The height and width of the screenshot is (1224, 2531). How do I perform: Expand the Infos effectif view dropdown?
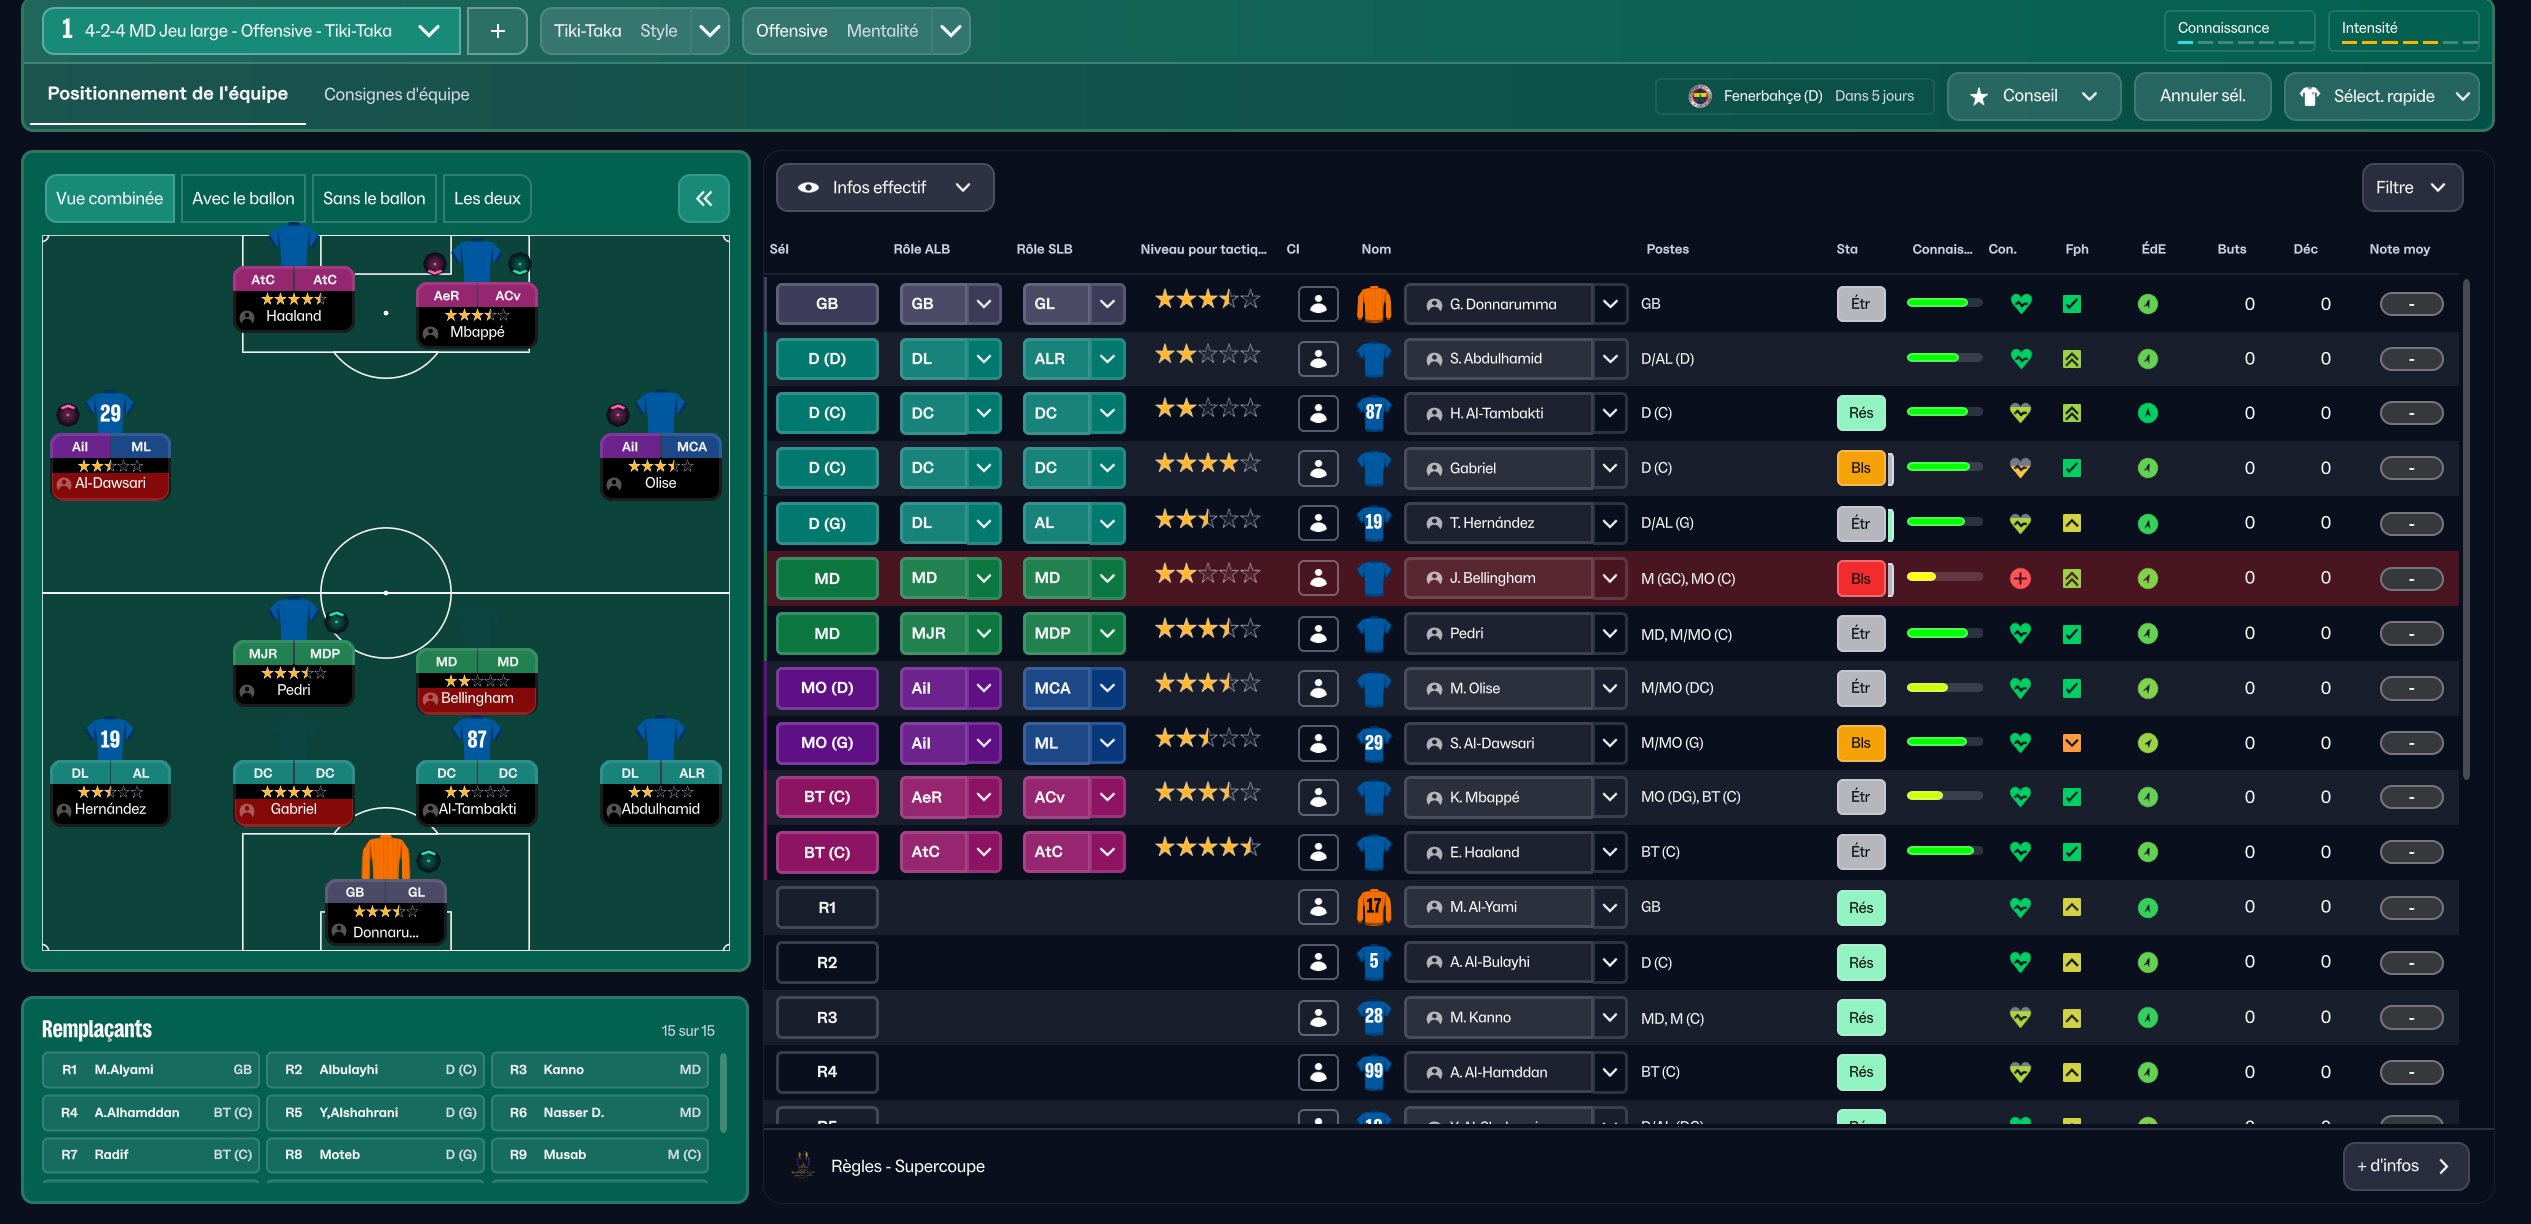point(885,188)
